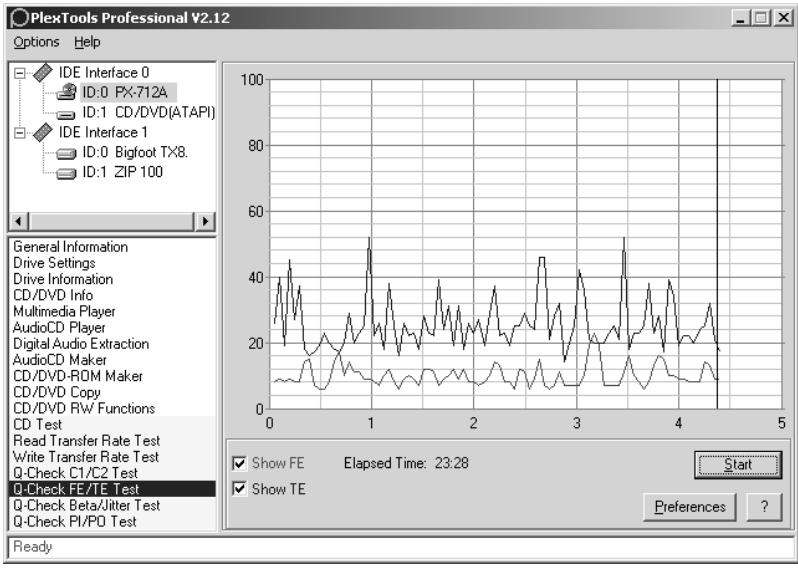Image resolution: width=798 pixels, height=568 pixels.
Task: Click the device tree right scroll arrow
Action: 205,221
